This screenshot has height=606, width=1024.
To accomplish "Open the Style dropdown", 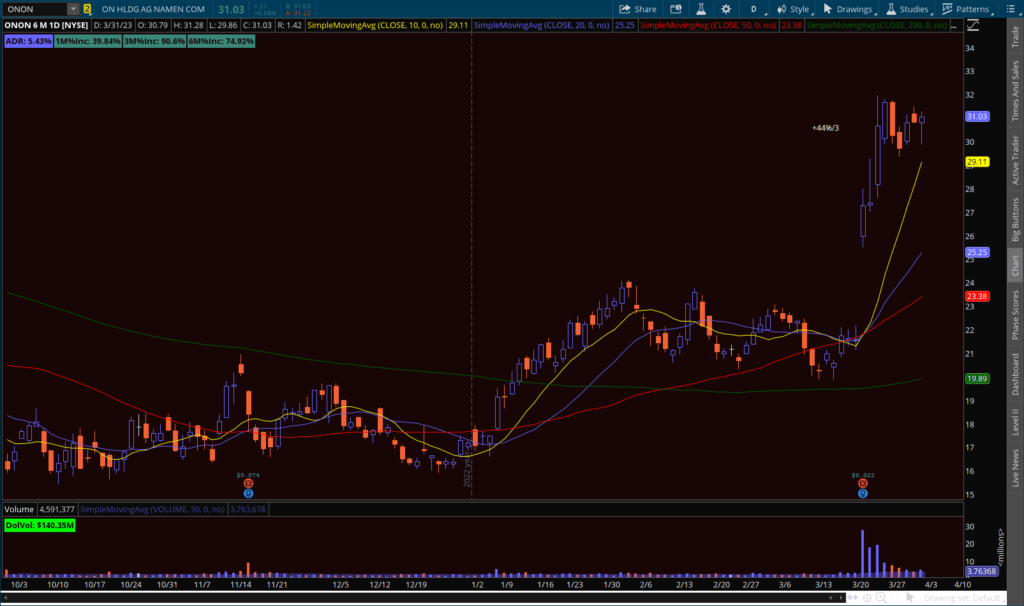I will (793, 9).
